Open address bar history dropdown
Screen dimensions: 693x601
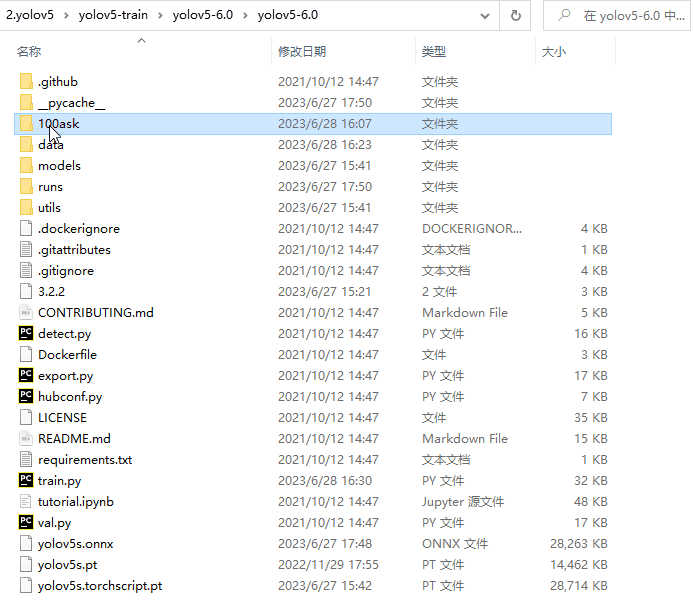(483, 16)
